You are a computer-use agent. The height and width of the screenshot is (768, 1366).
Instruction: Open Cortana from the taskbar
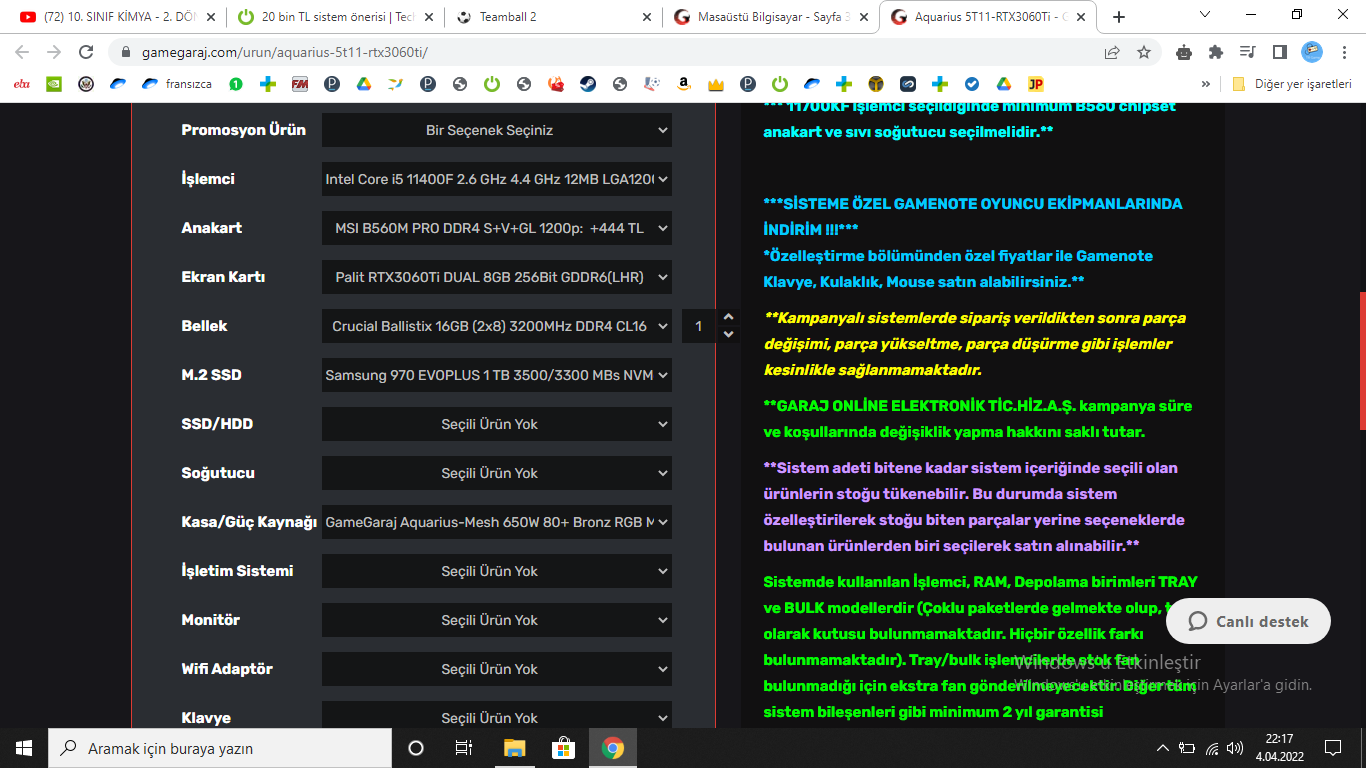coord(416,748)
